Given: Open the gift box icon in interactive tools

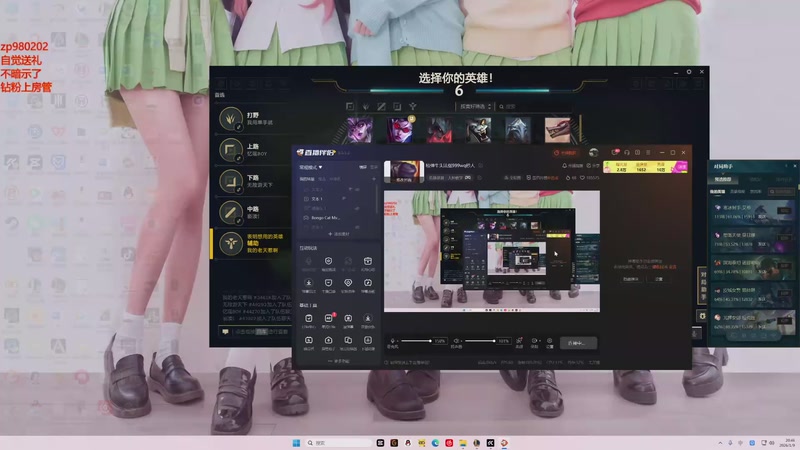Looking at the screenshot, I should tap(367, 263).
